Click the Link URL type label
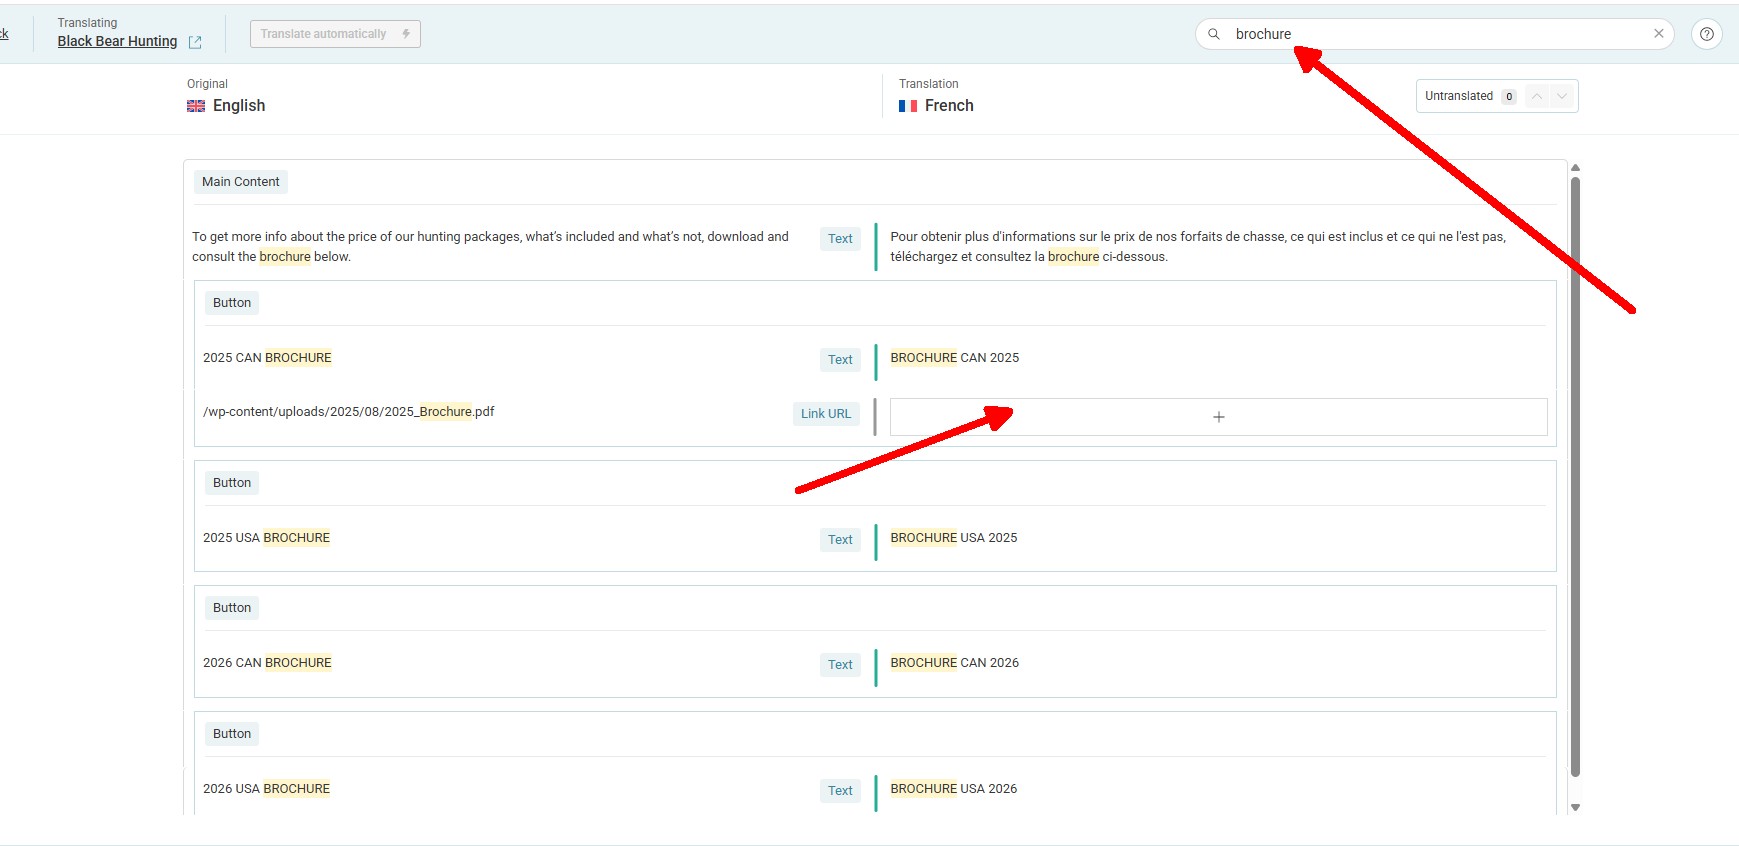The width and height of the screenshot is (1739, 846). [825, 414]
